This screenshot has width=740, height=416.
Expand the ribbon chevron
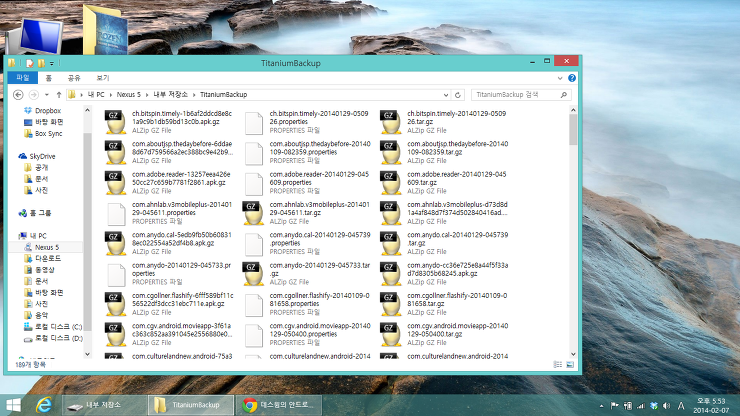(x=560, y=78)
